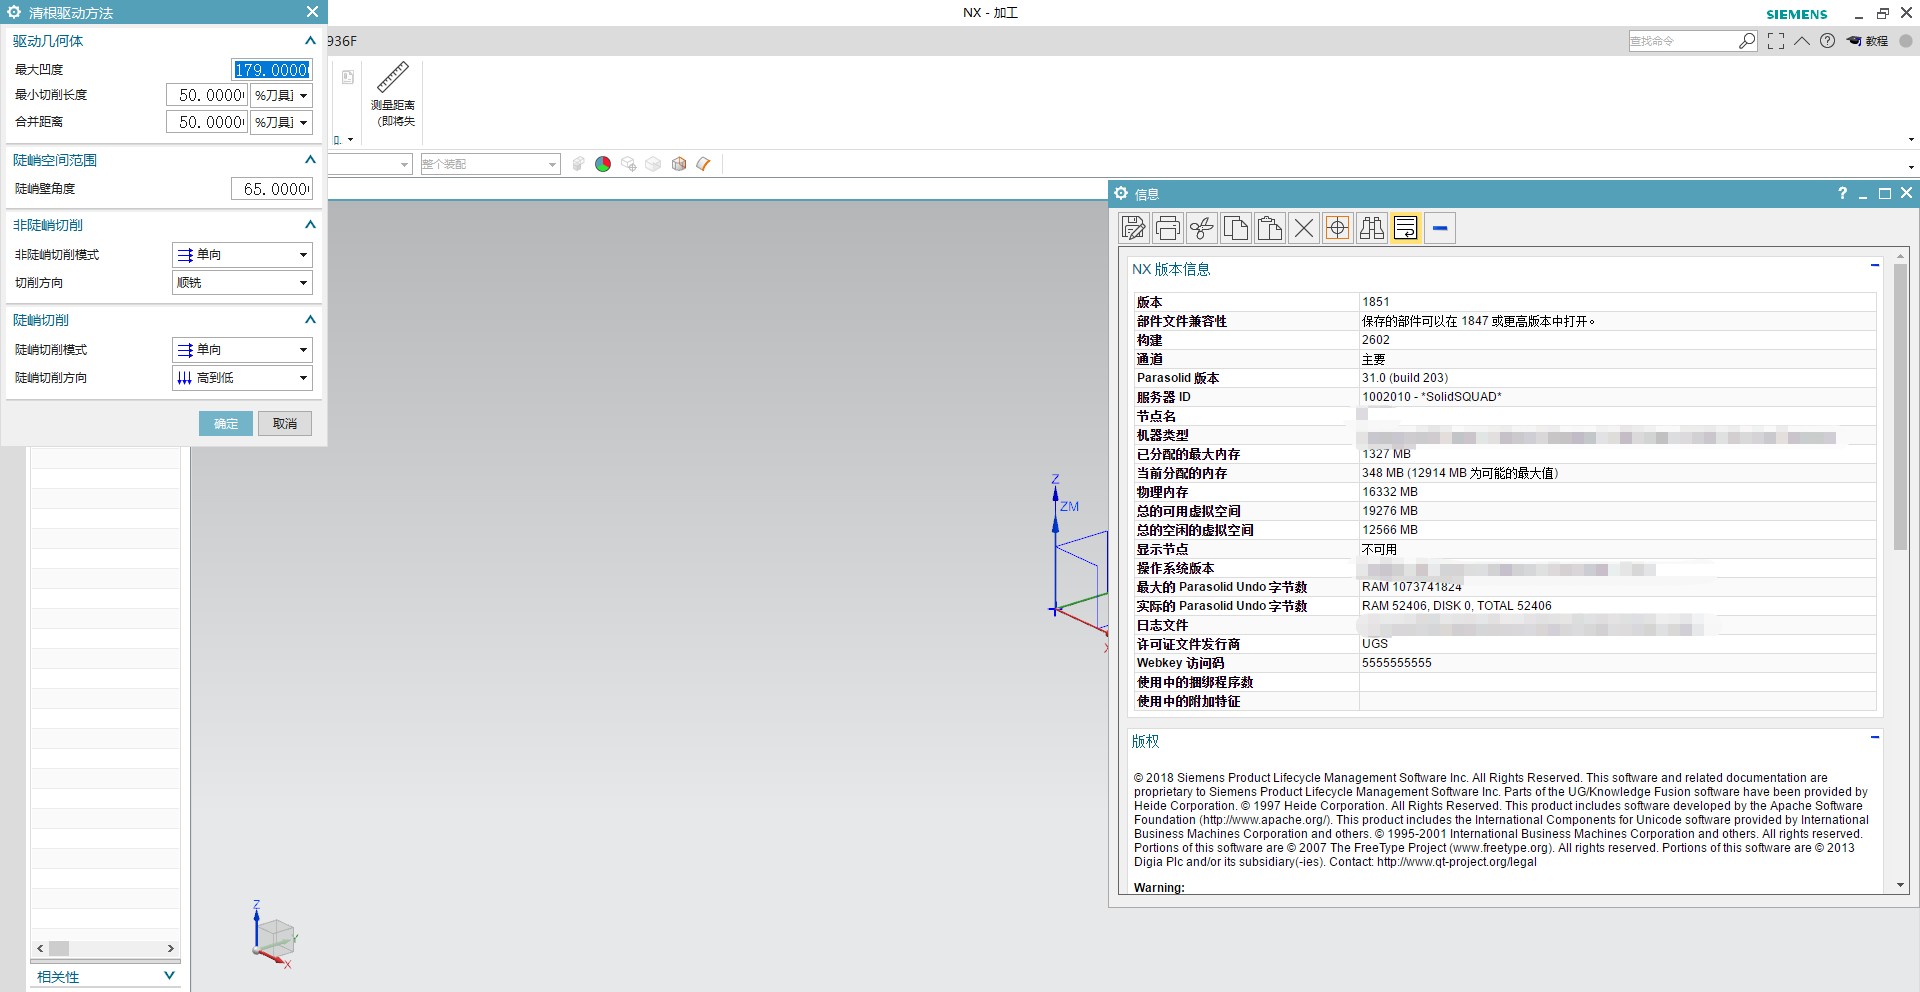This screenshot has width=1920, height=992.
Task: Click the 最小切削长度 value field
Action: pos(206,95)
